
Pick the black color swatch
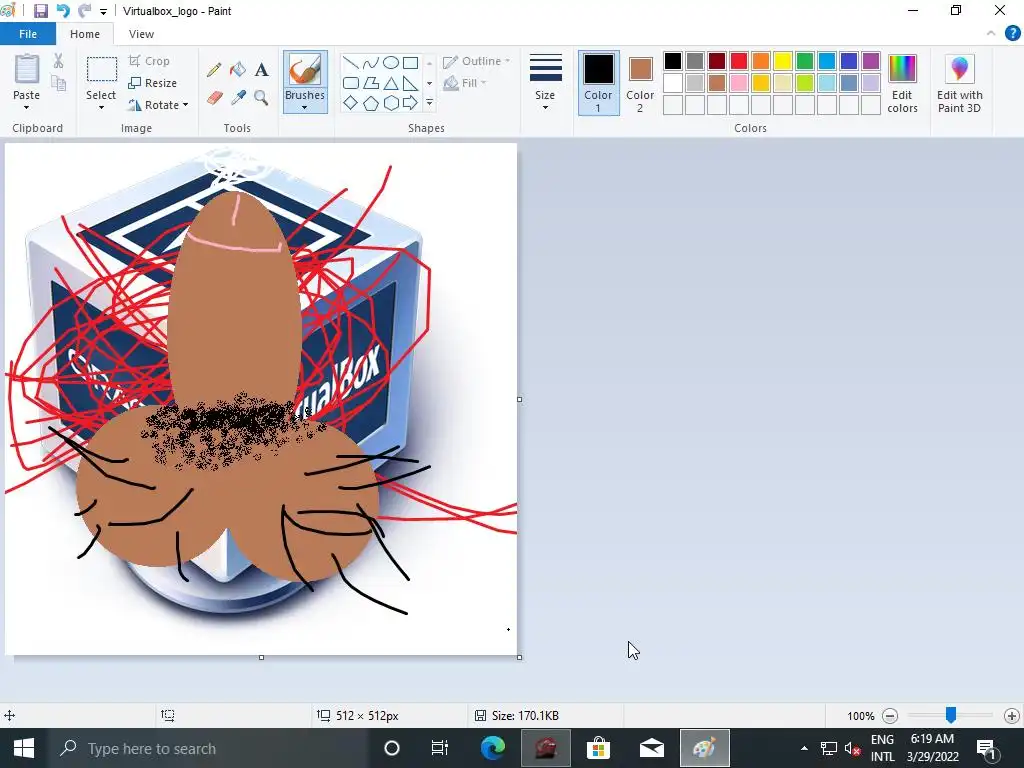pos(673,61)
